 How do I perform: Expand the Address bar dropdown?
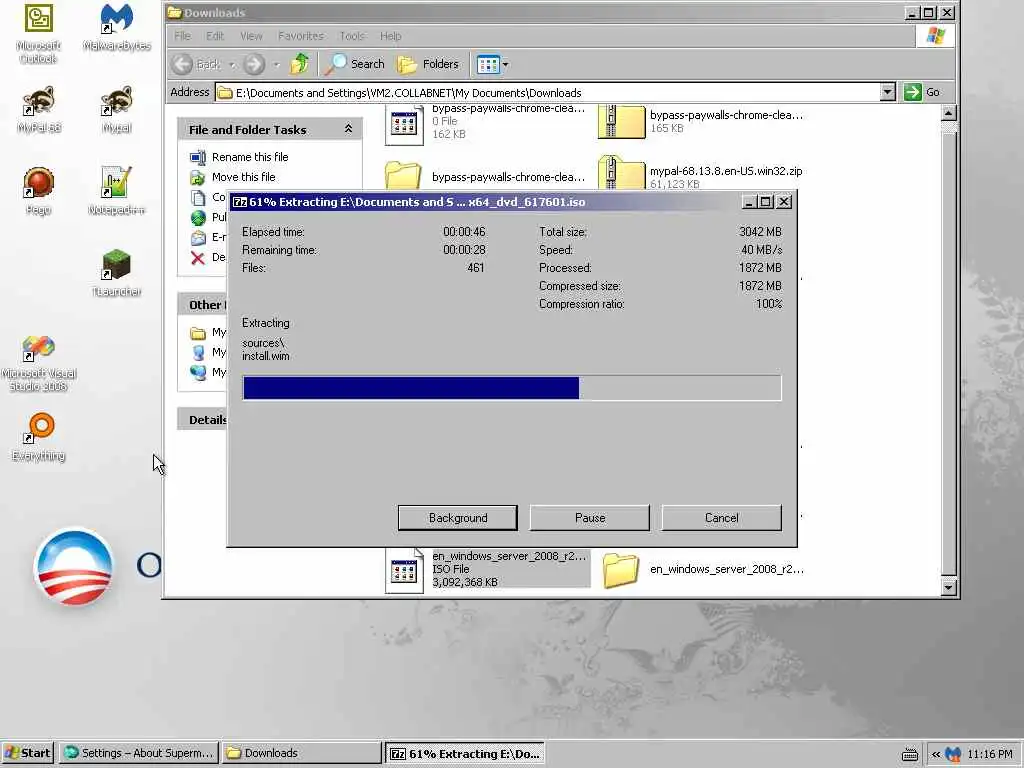887,92
